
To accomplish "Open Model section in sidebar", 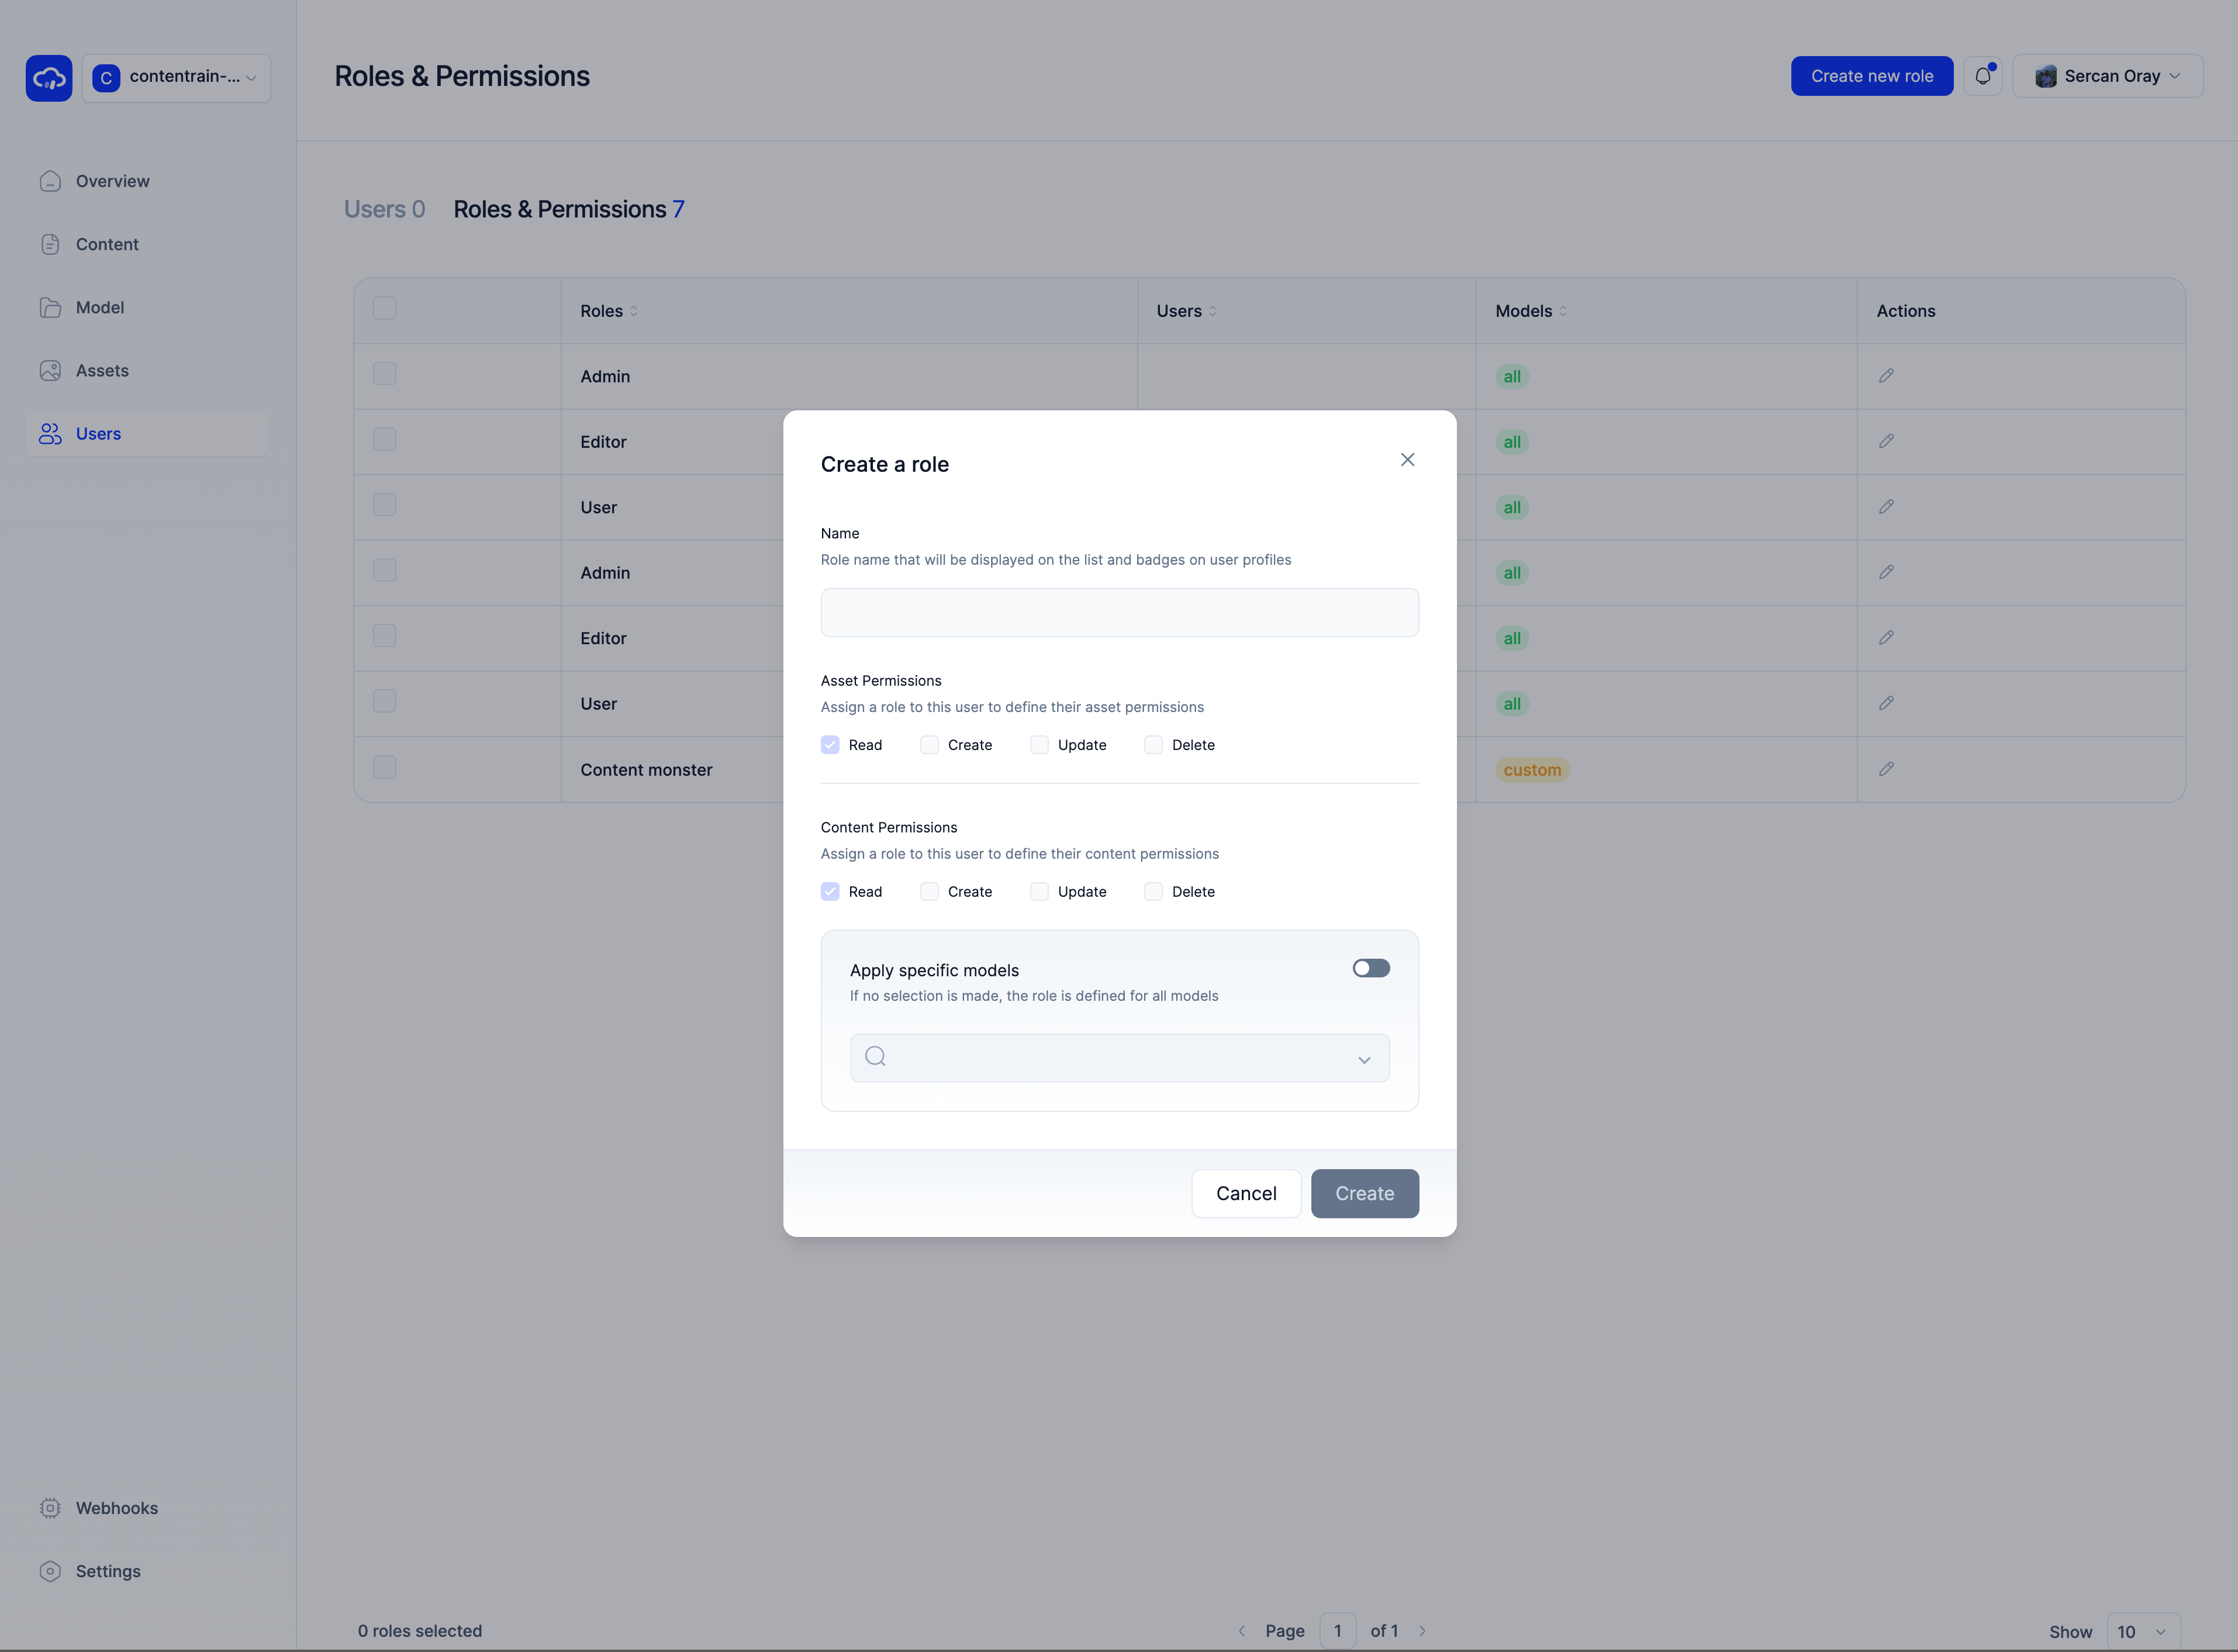I will pos(100,308).
